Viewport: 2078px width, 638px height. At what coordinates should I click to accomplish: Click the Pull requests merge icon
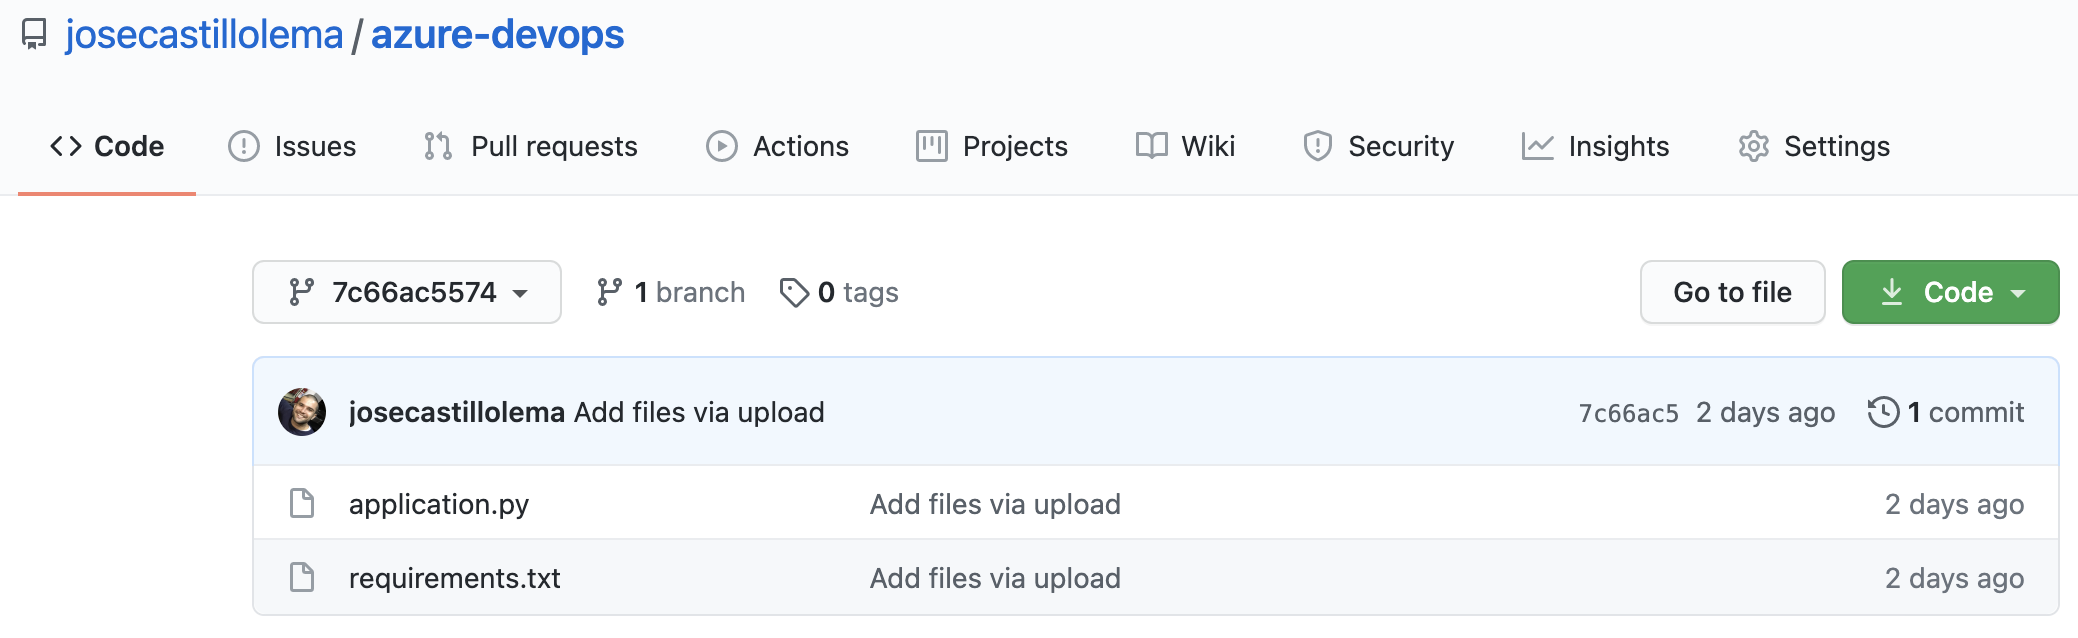click(x=438, y=146)
